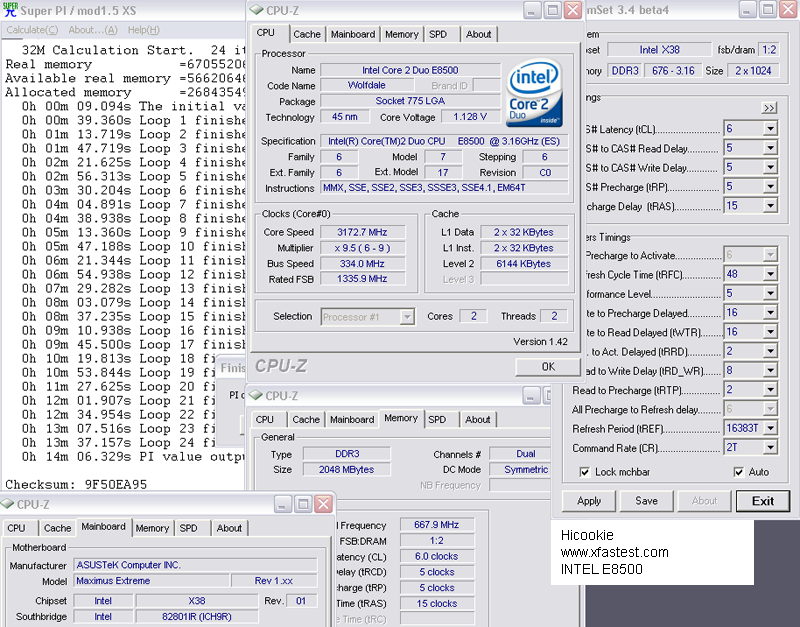
Task: Open the Refresh Period (tREF) dropdown
Action: [770, 429]
